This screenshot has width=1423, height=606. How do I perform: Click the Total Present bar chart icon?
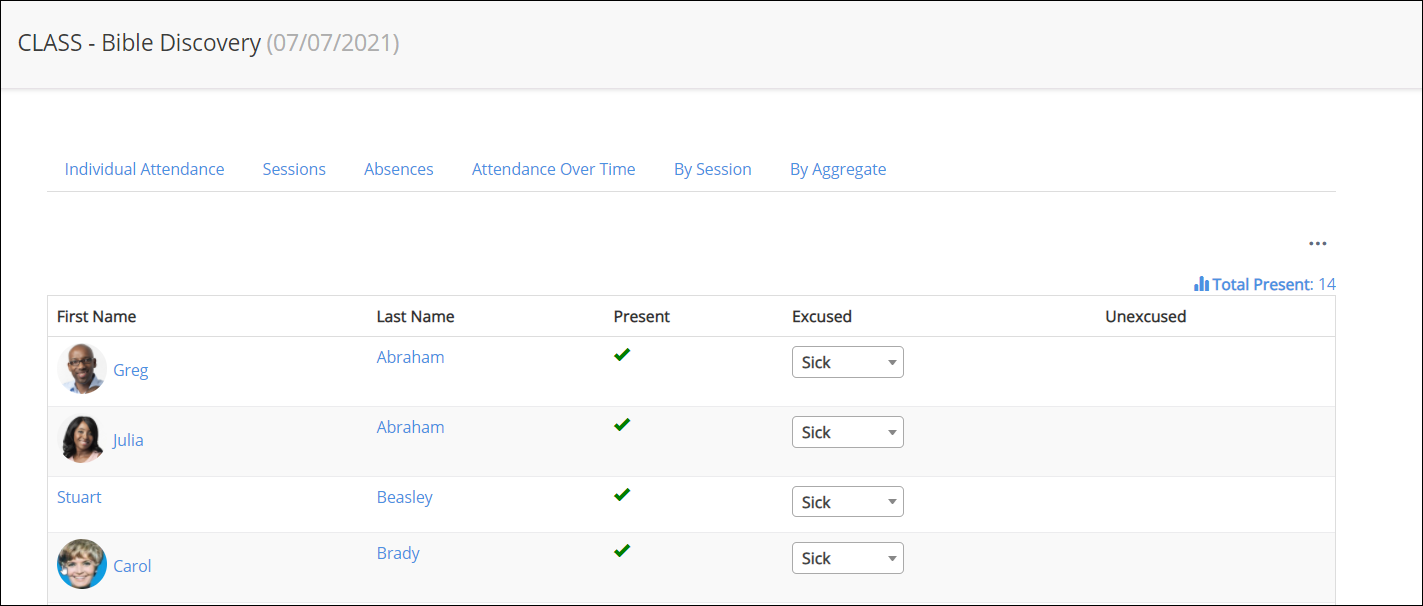pyautogui.click(x=1201, y=284)
